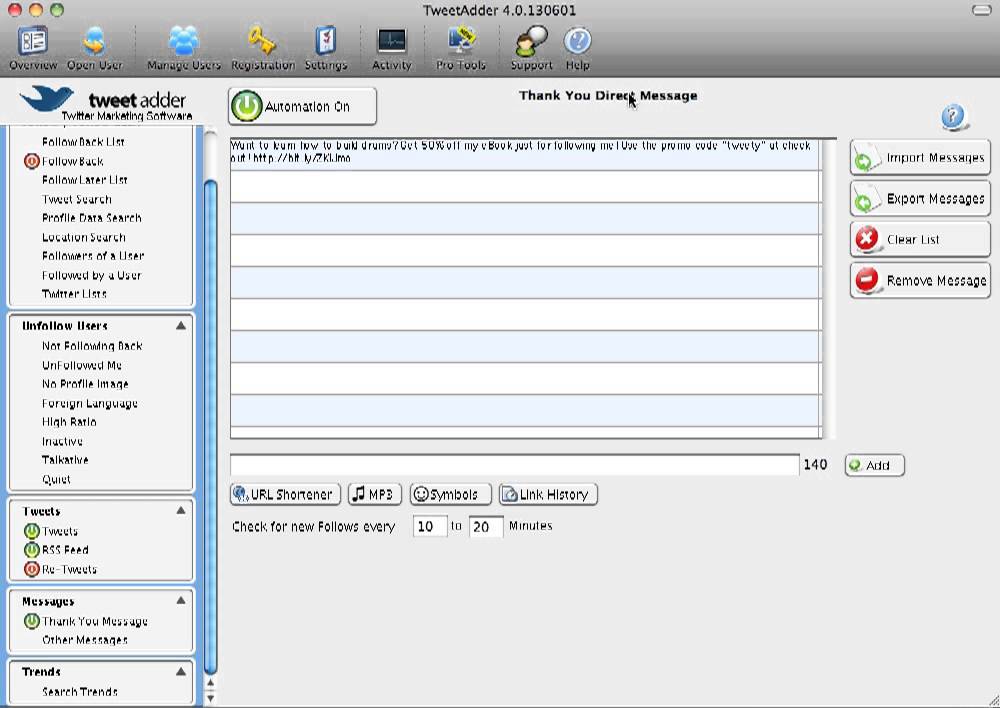Click the message list vertical scrollbar
Image resolution: width=1000 pixels, height=708 pixels.
point(828,288)
